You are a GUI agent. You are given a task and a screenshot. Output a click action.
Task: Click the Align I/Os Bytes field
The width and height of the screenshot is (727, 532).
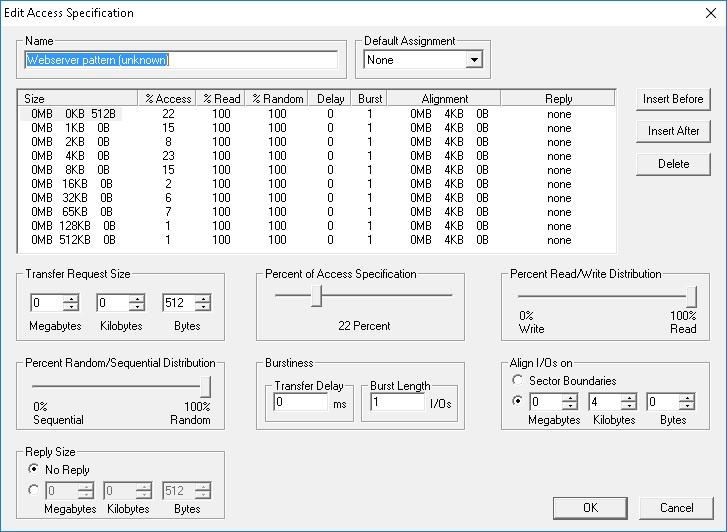point(663,402)
